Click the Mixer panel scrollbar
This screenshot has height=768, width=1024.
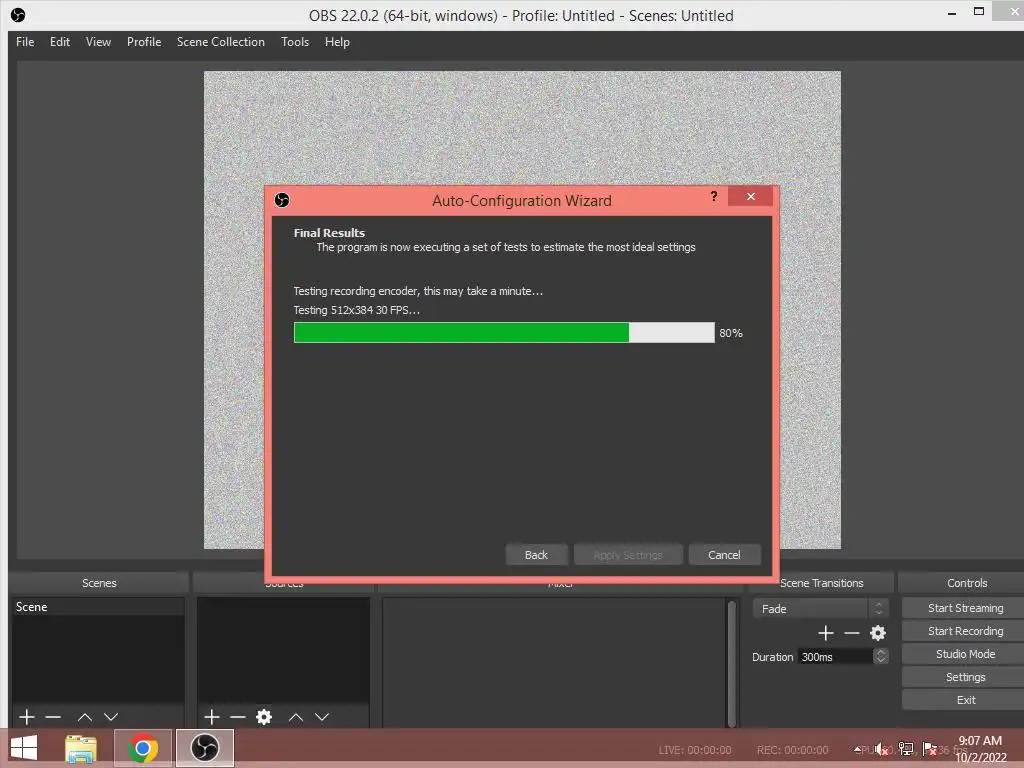tap(731, 663)
